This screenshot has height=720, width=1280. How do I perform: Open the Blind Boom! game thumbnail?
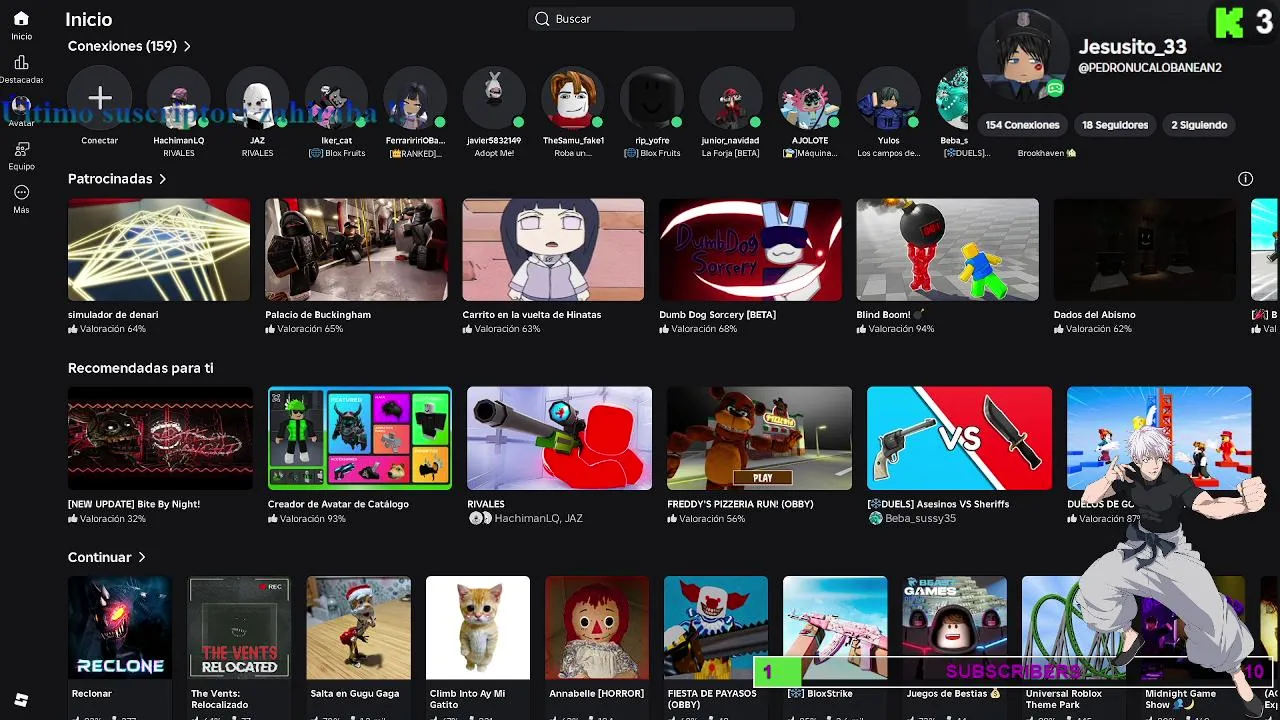pyautogui.click(x=947, y=249)
